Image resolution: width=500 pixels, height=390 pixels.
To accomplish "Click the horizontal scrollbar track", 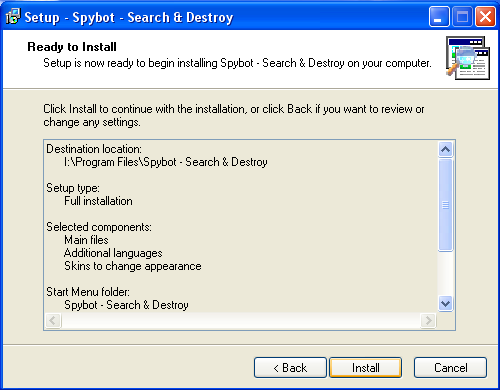I will (x=241, y=321).
